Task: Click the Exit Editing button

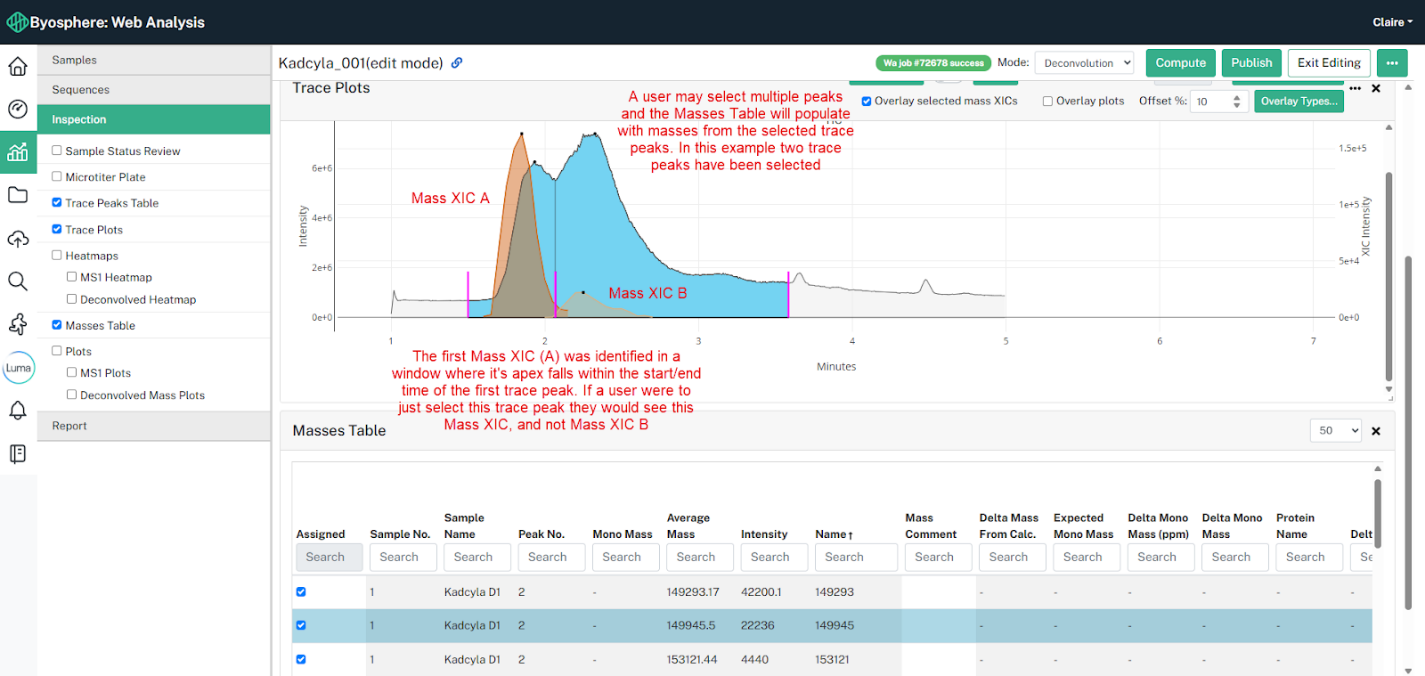Action: tap(1329, 63)
